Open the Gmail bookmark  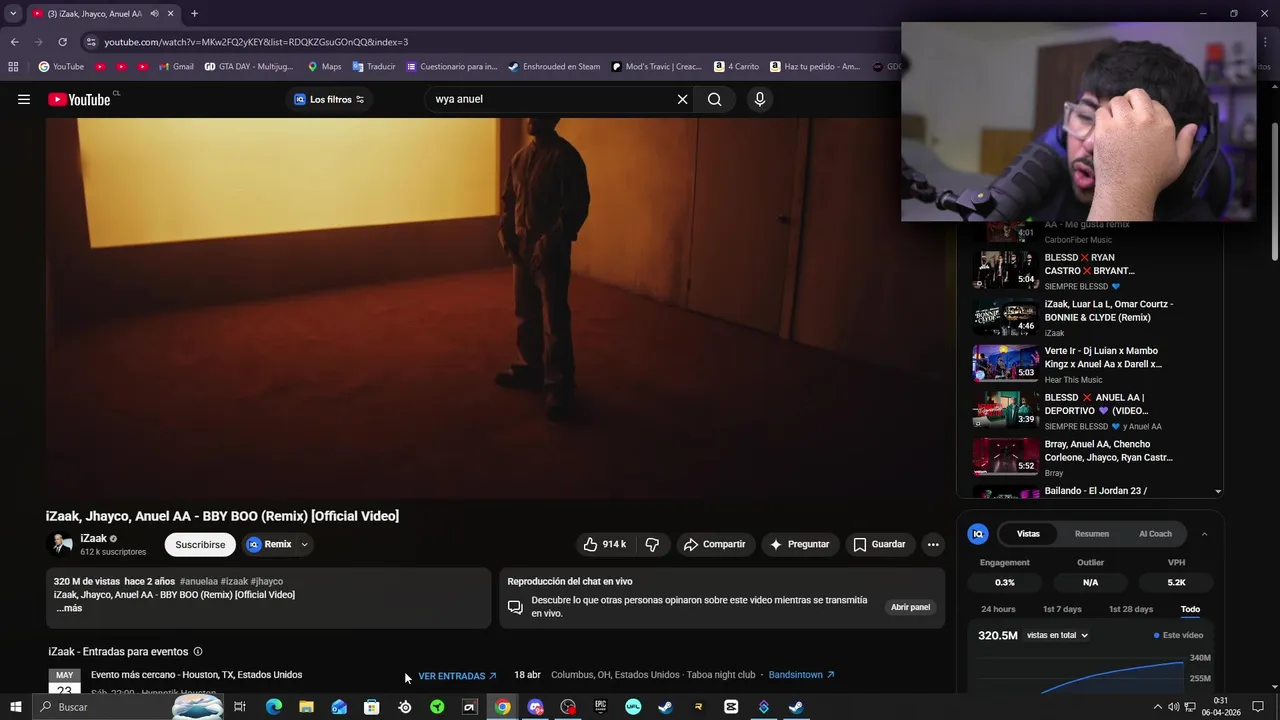(176, 67)
